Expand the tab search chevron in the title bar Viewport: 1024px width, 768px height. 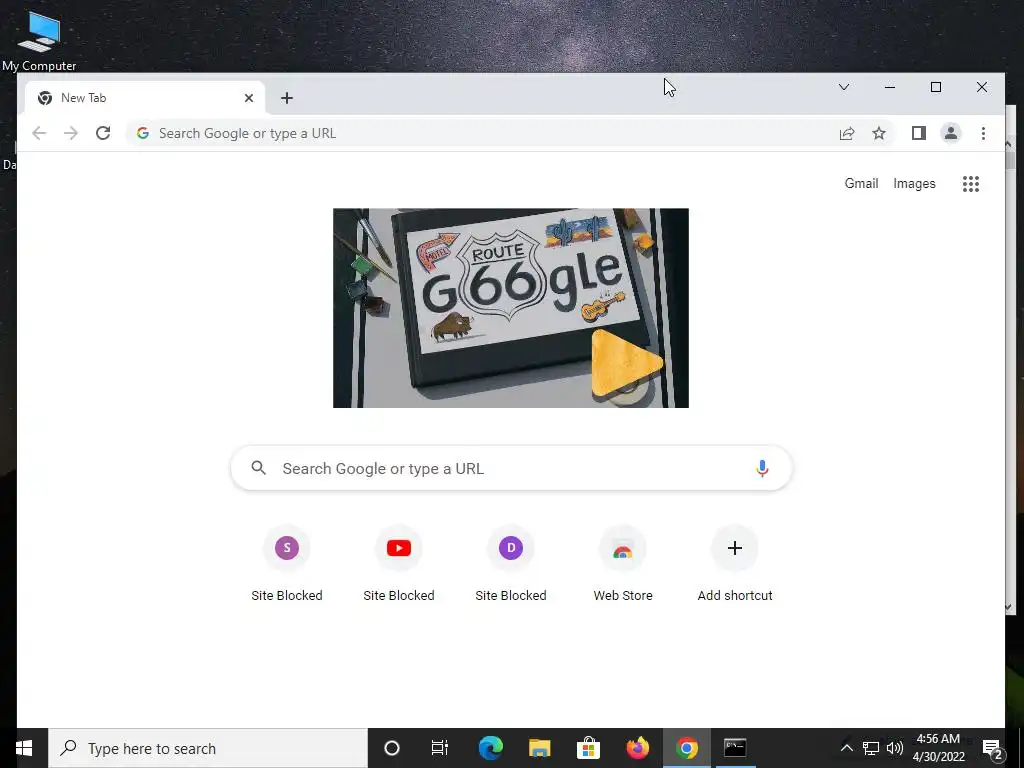coord(844,87)
